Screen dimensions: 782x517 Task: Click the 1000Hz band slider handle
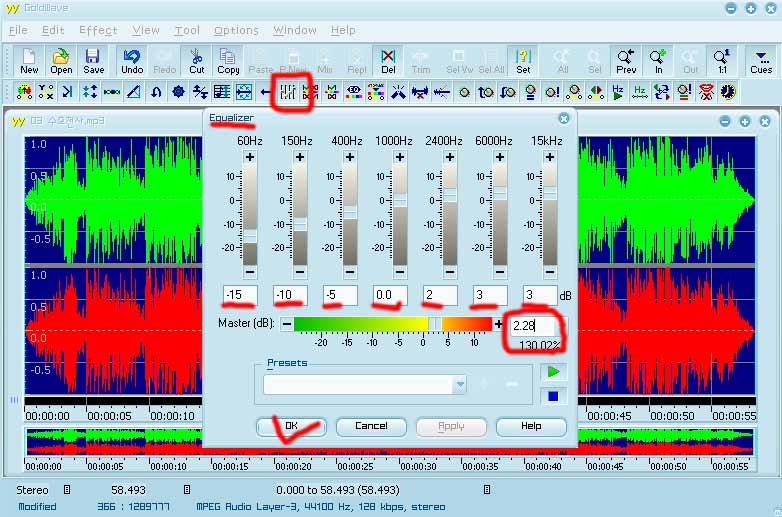[400, 200]
